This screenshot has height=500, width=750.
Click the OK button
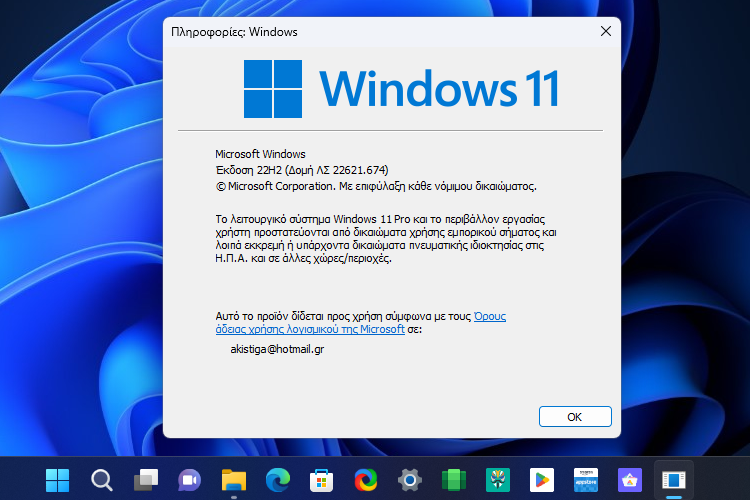(x=575, y=417)
